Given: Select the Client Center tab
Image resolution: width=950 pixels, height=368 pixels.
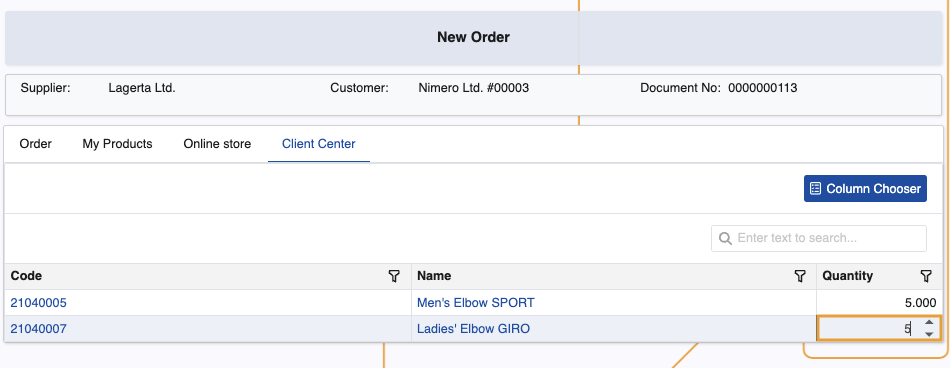Looking at the screenshot, I should coord(319,144).
